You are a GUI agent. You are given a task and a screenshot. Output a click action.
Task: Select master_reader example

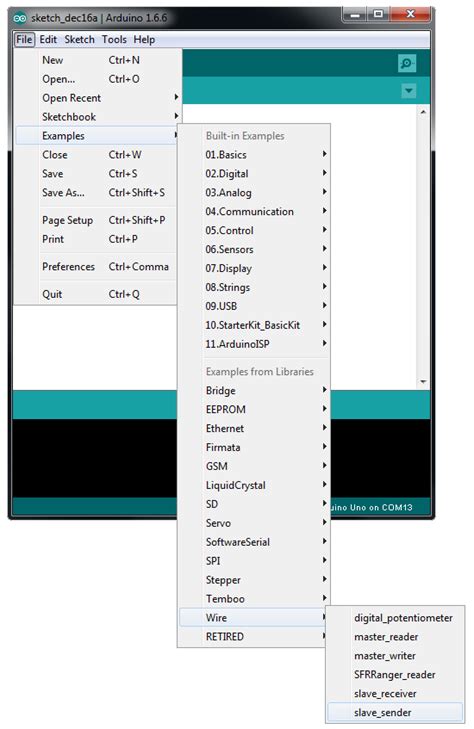395,637
